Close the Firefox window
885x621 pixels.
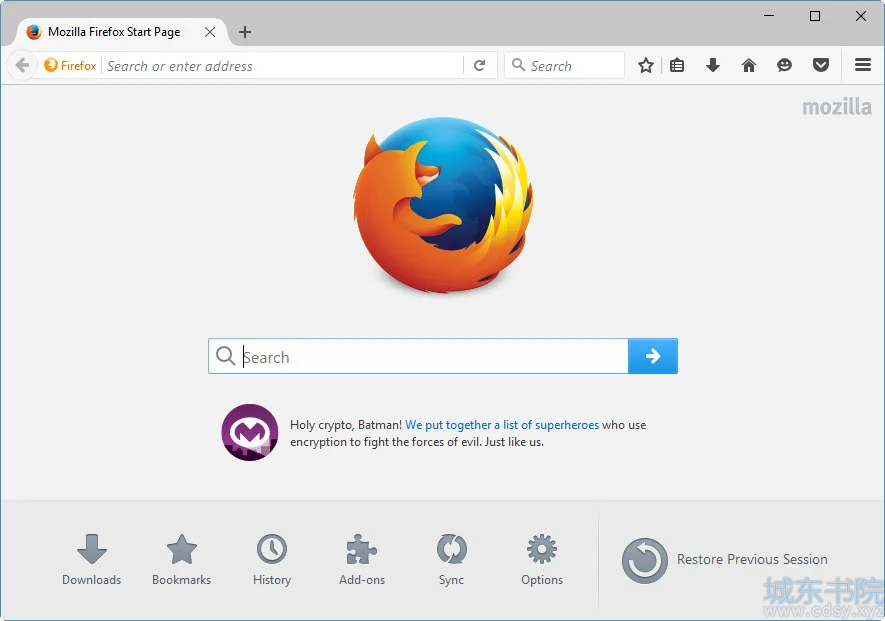861,16
